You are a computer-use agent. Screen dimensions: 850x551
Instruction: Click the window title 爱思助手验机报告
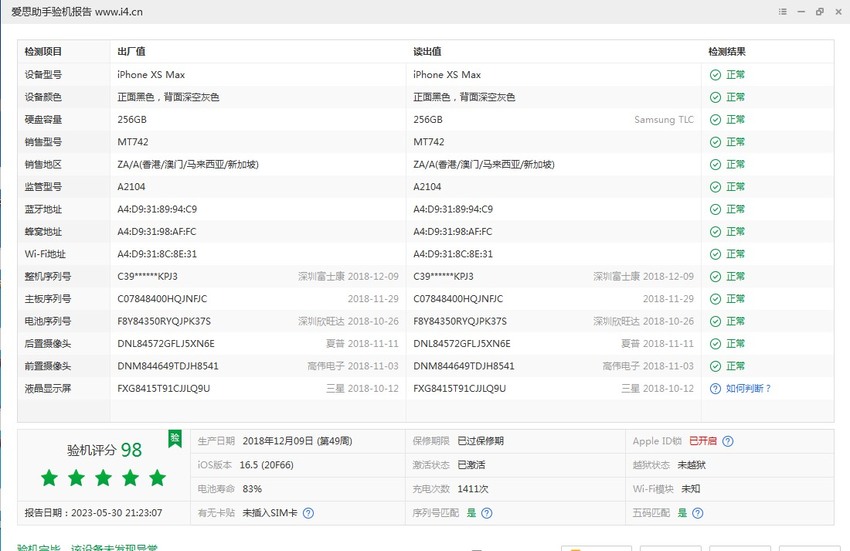(x=51, y=12)
